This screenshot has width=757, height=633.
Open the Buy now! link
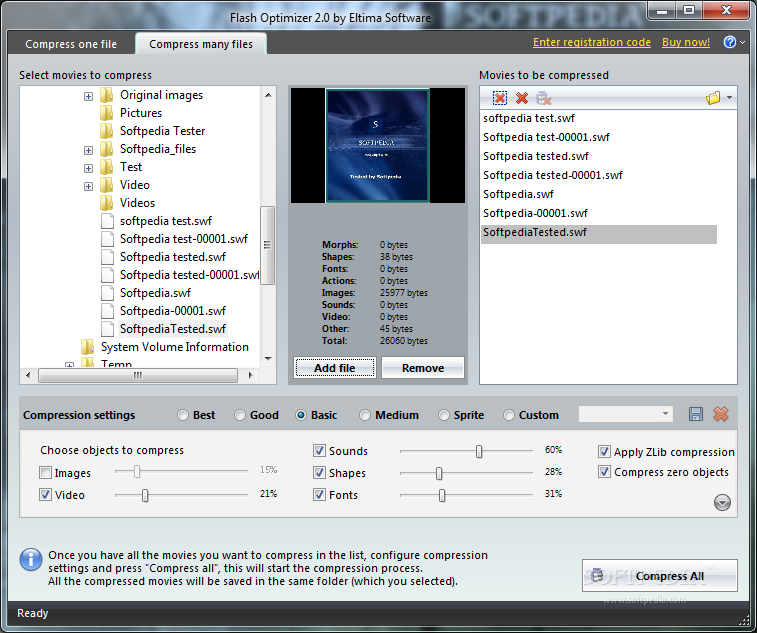coord(686,42)
